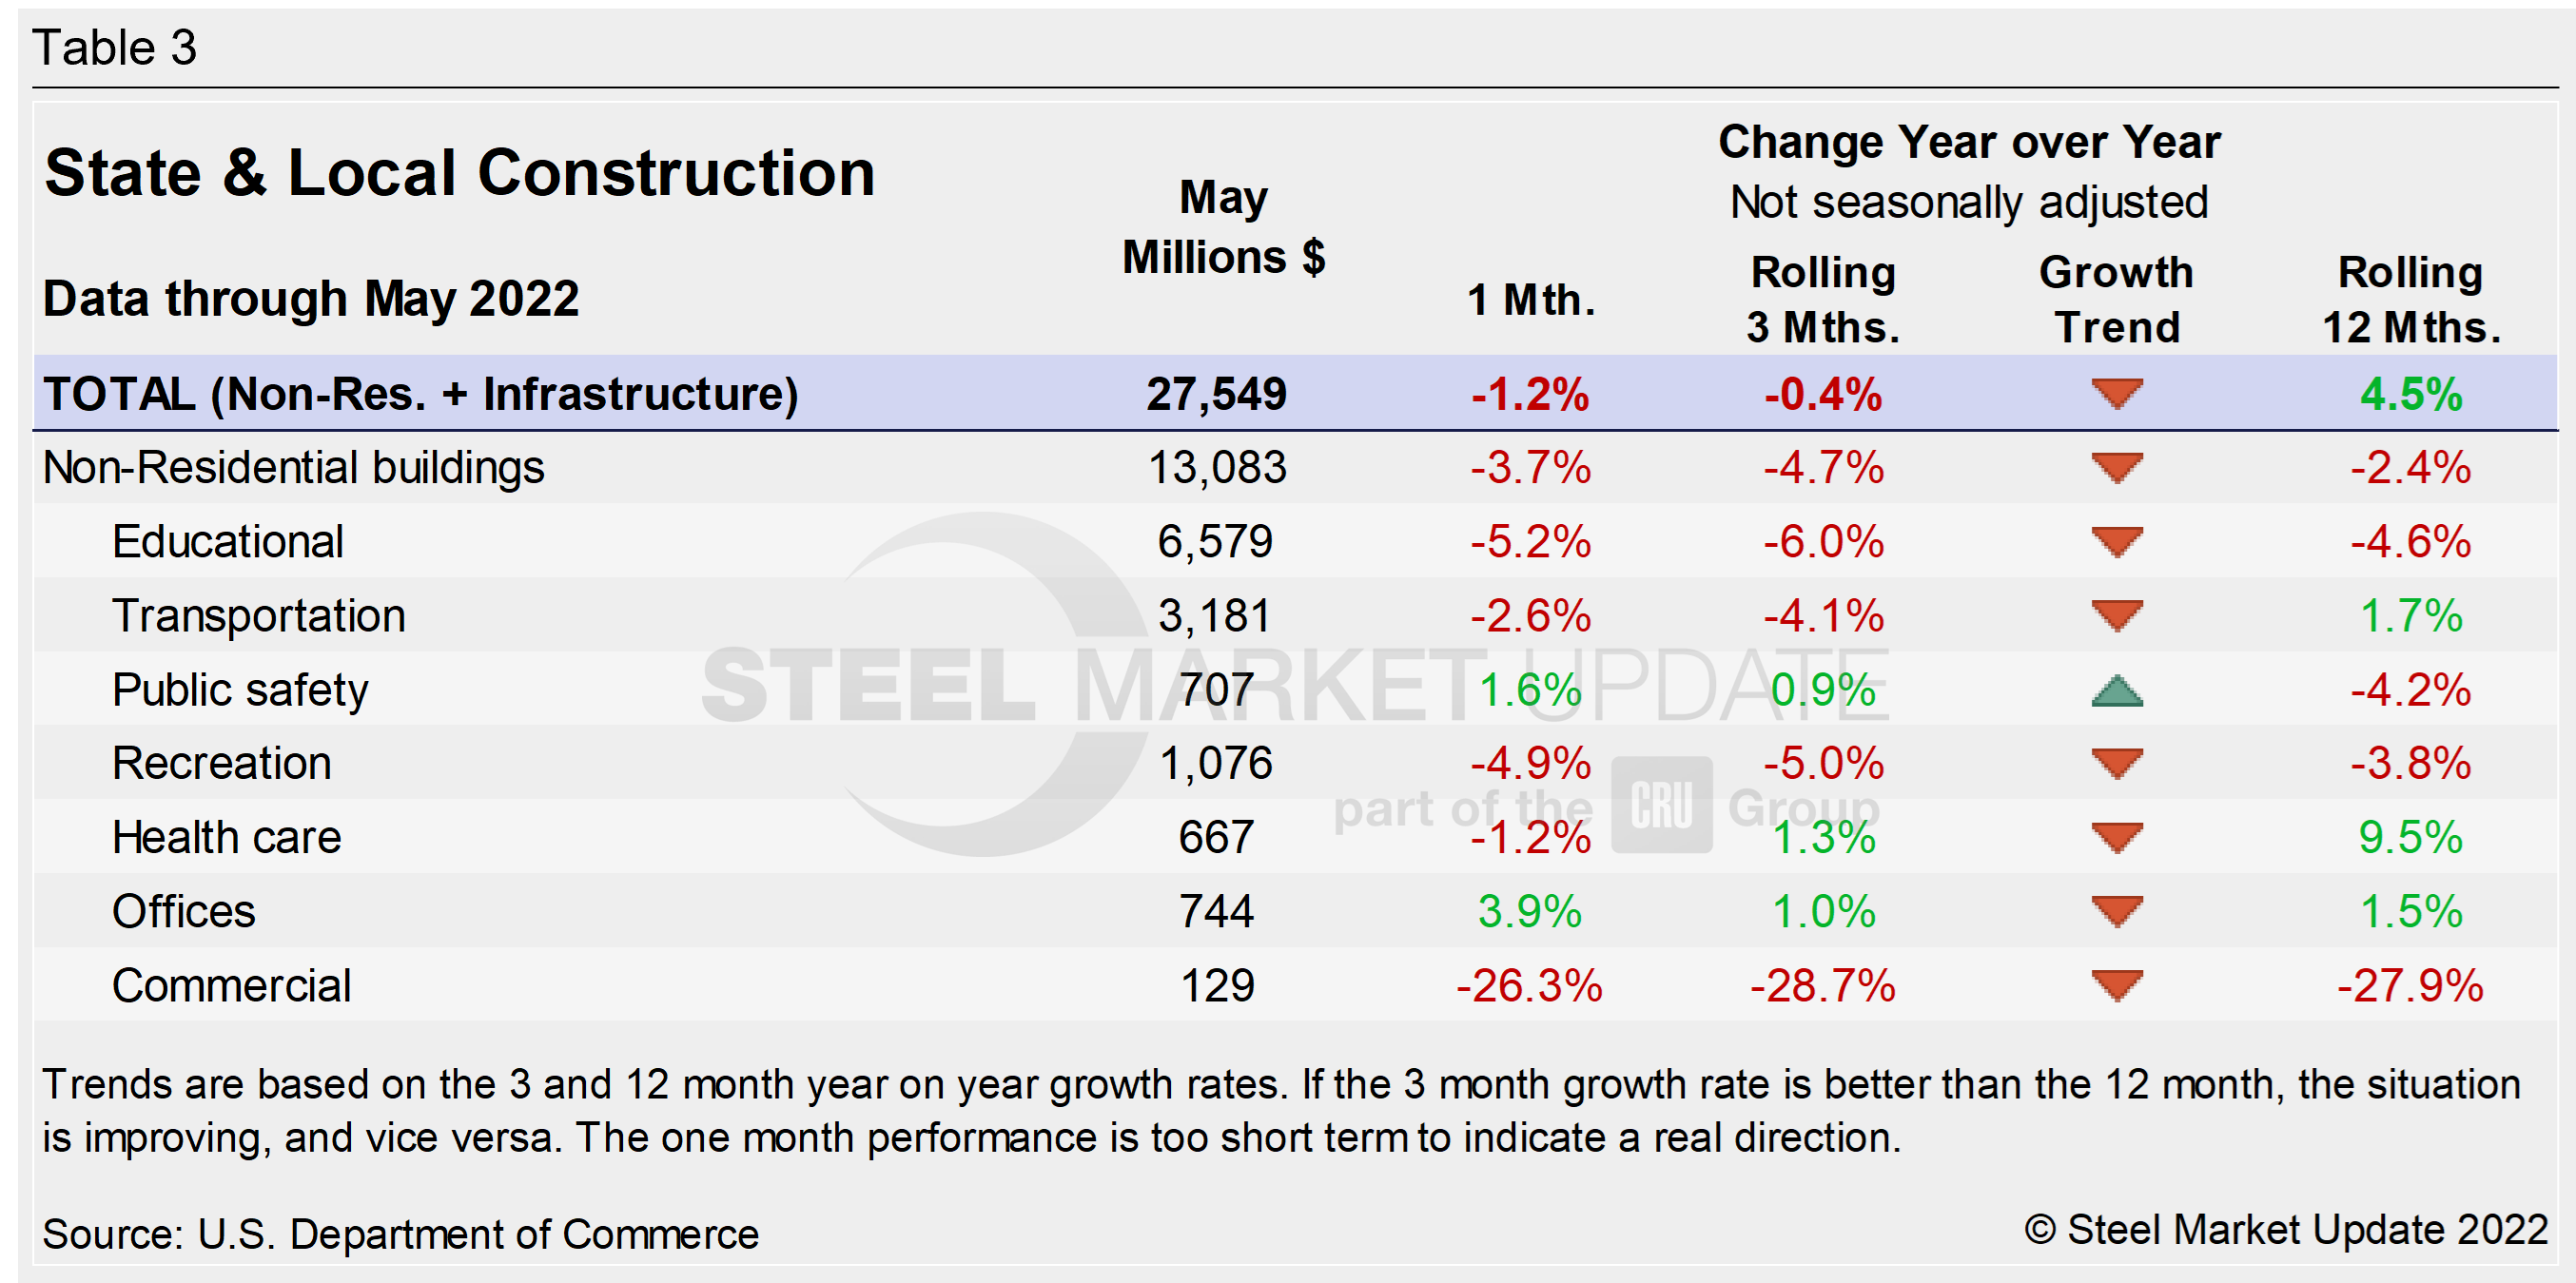The image size is (2576, 1283).
Task: Click the Commercial row down trend arrow
Action: [2117, 985]
